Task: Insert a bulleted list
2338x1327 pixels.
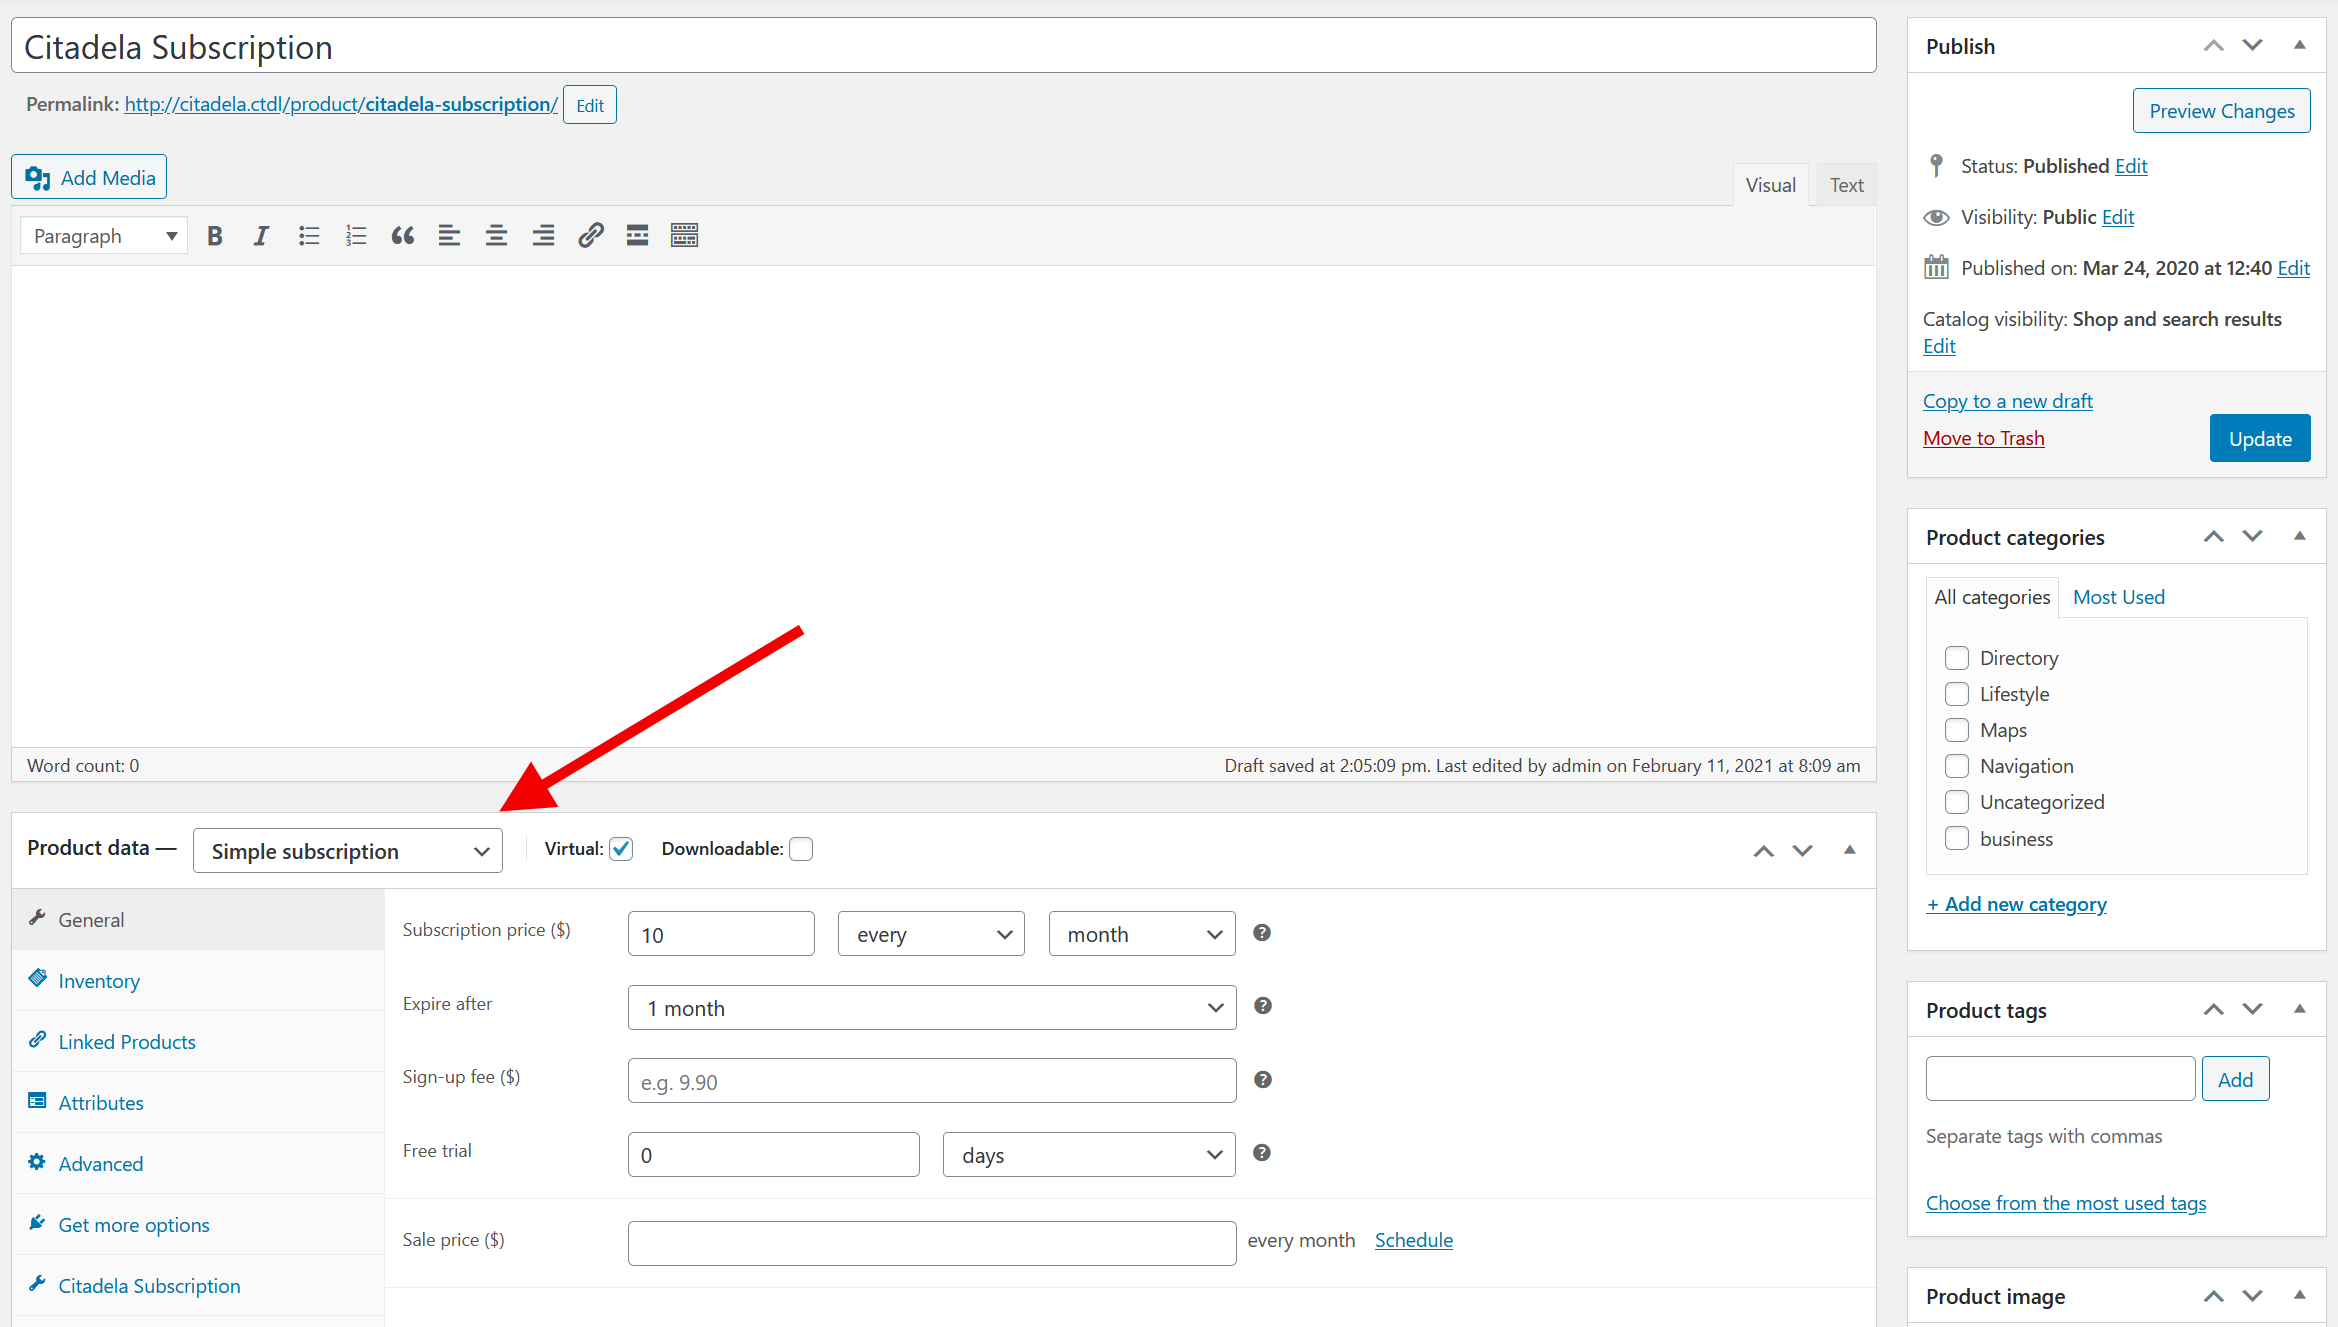Action: [x=308, y=236]
